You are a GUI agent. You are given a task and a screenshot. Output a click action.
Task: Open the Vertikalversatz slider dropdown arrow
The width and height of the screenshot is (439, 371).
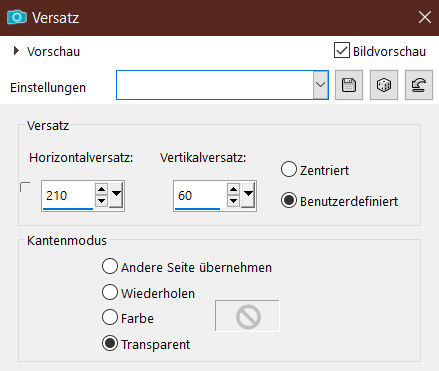[248, 195]
